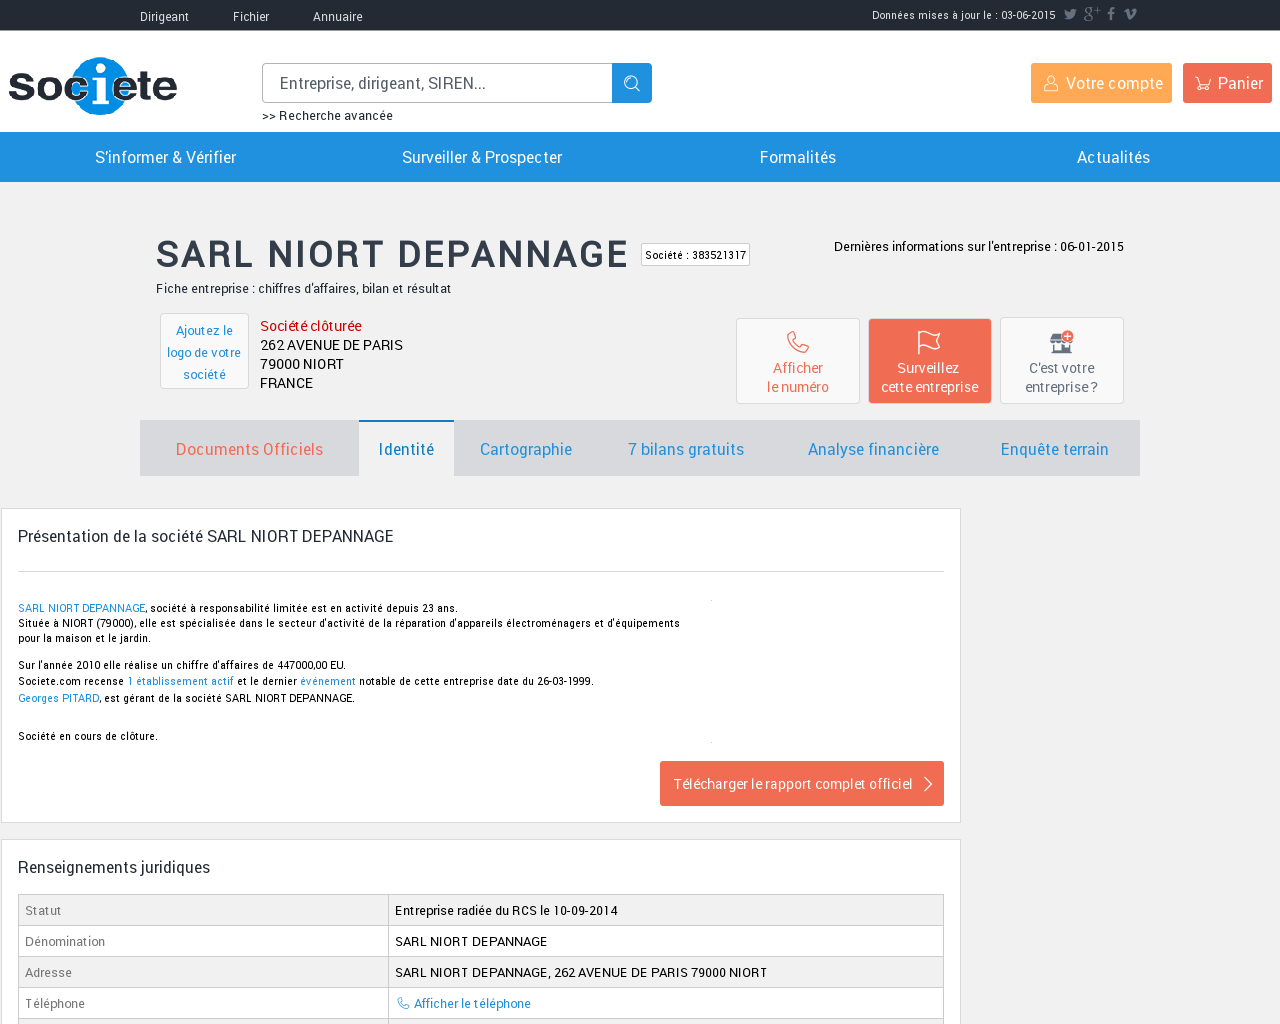Click the arrow on Télécharger le rapport button
Image resolution: width=1280 pixels, height=1024 pixels.
(x=928, y=784)
